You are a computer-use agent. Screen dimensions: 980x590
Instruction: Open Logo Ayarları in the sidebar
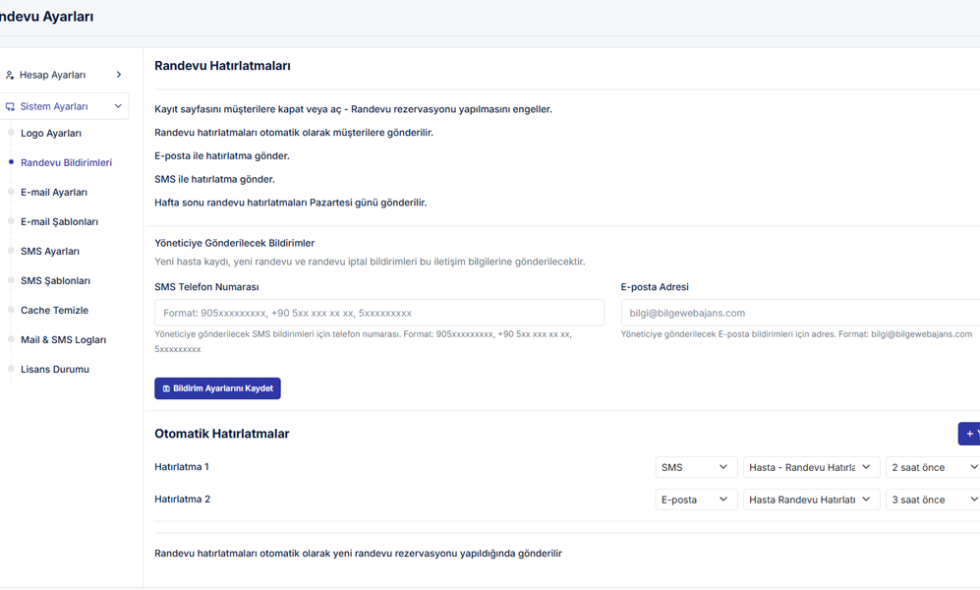pyautogui.click(x=51, y=133)
